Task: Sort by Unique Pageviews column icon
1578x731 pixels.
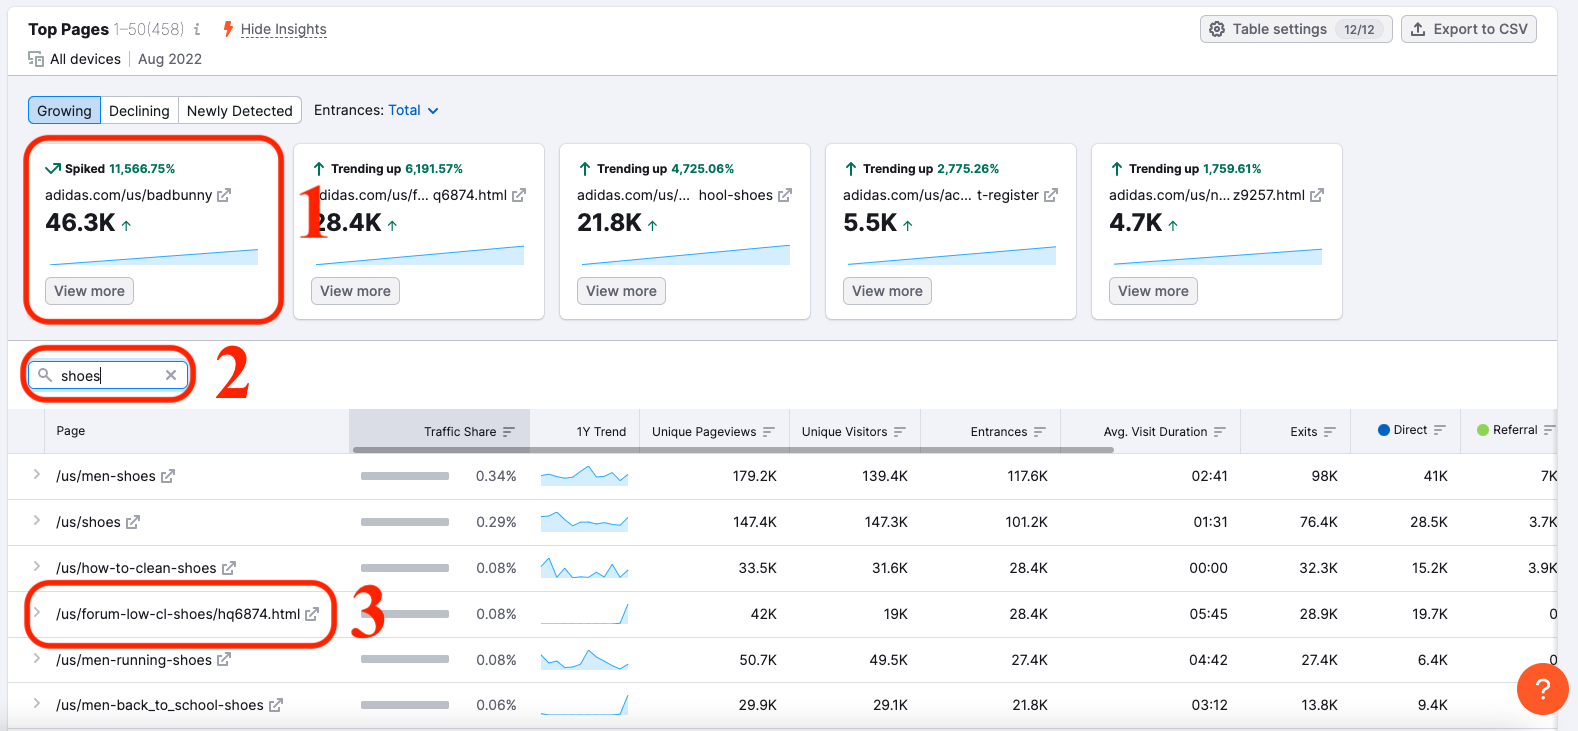Action: (x=769, y=432)
